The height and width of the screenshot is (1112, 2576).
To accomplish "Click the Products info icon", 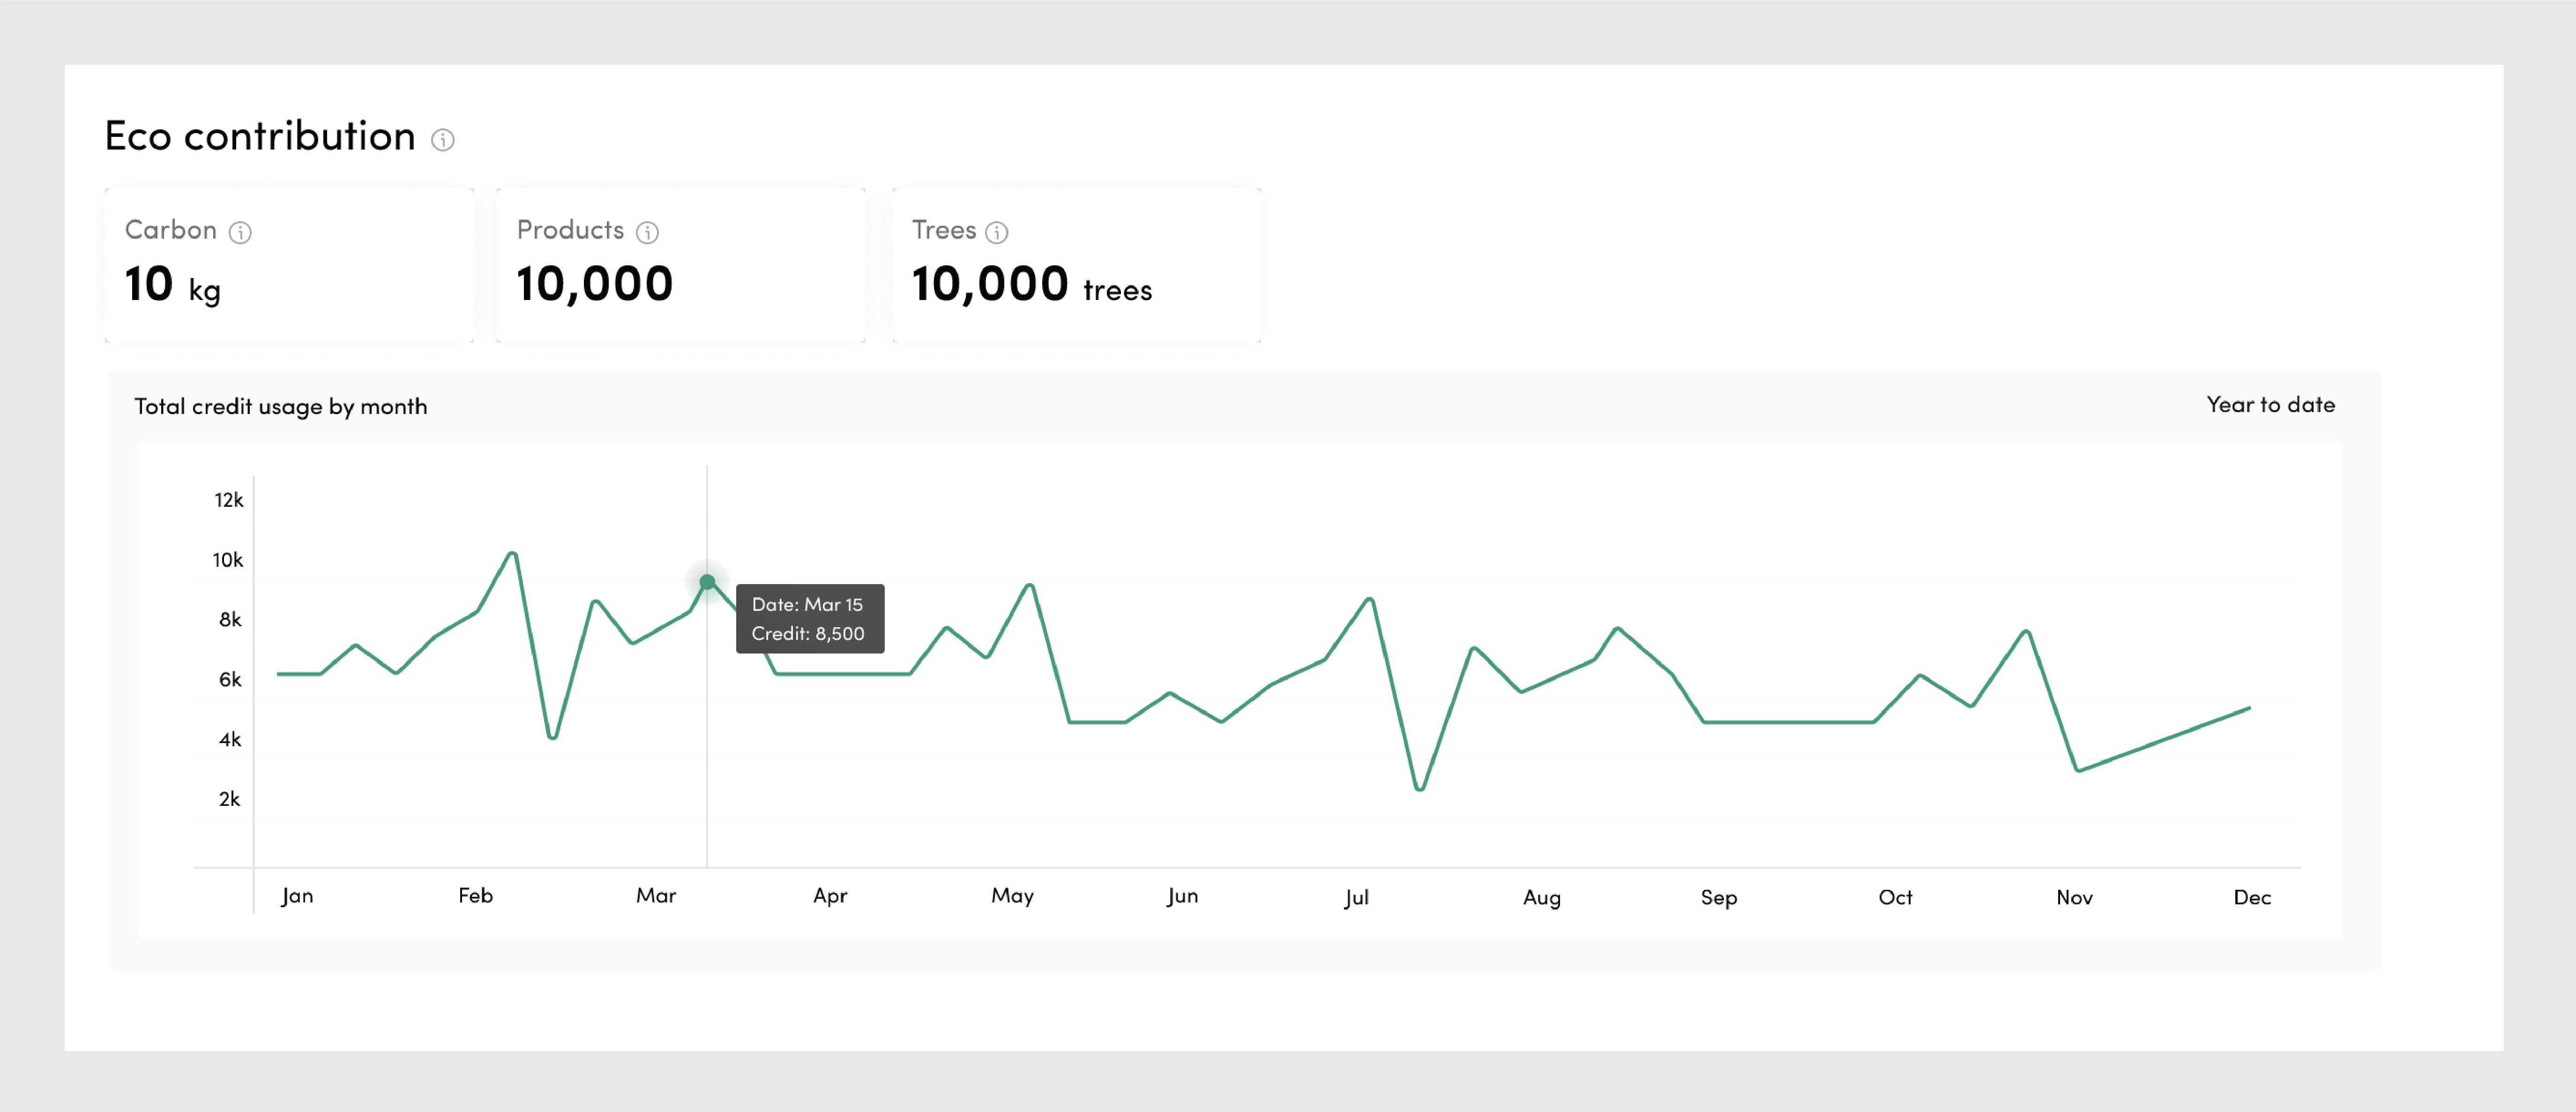I will 648,233.
